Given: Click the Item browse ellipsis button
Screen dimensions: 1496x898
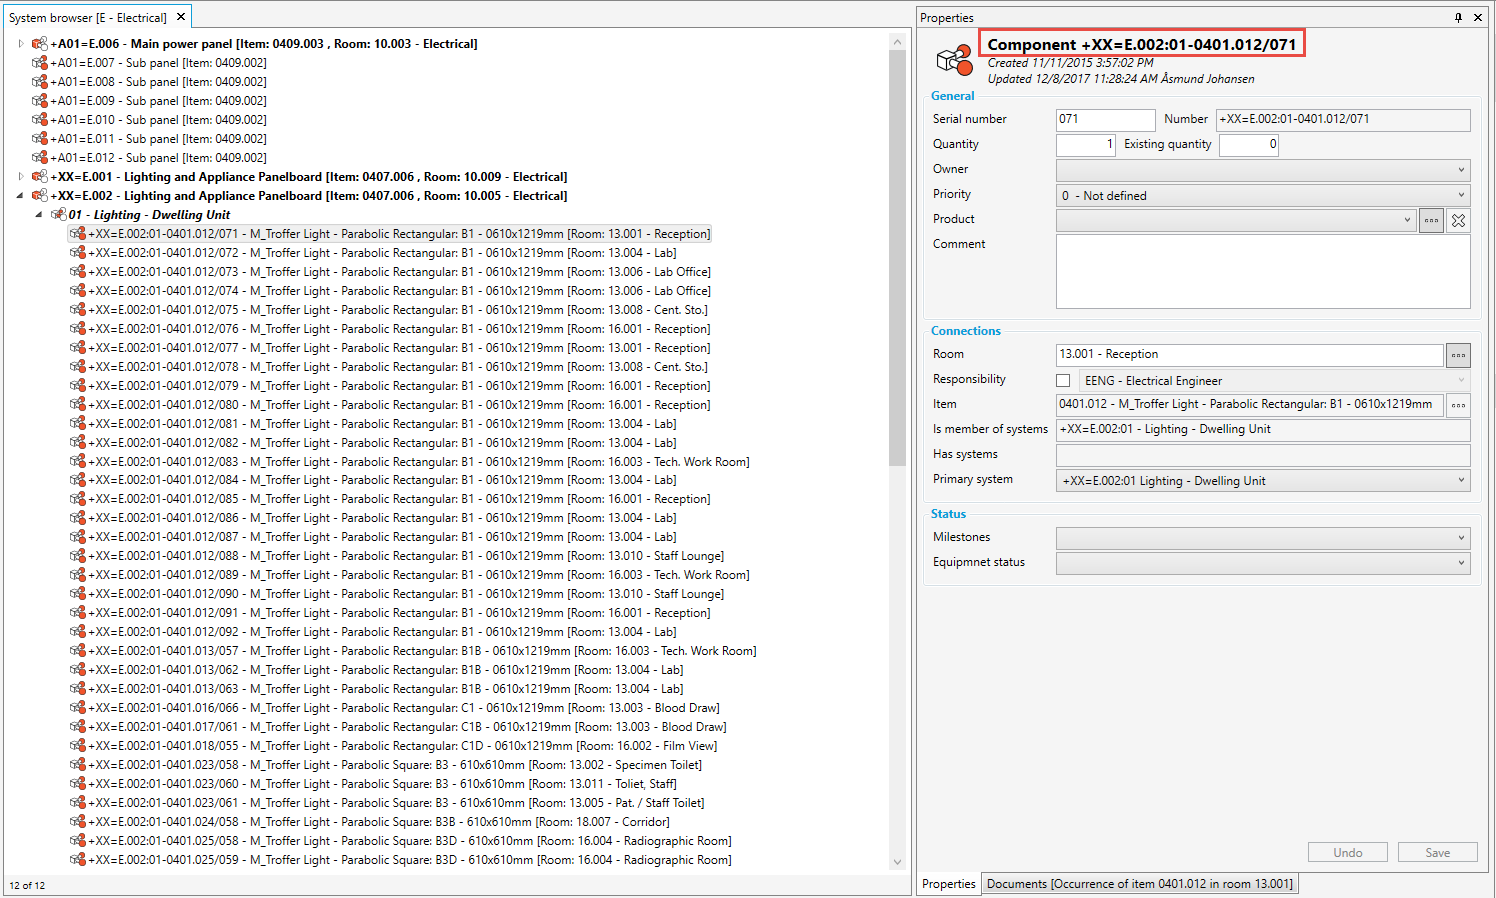Looking at the screenshot, I should coord(1458,405).
